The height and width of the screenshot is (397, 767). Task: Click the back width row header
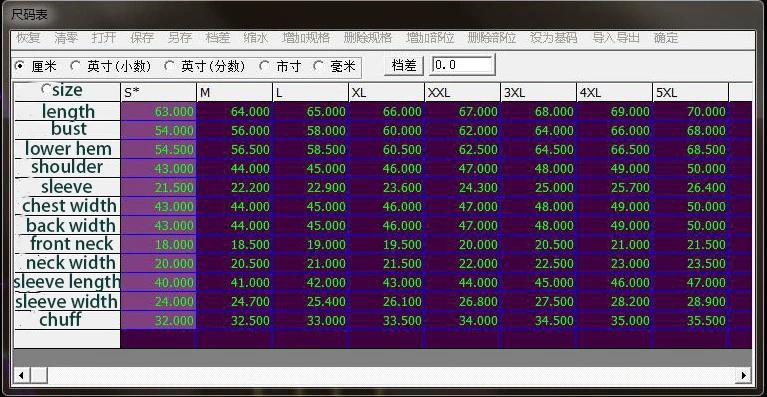[68, 225]
